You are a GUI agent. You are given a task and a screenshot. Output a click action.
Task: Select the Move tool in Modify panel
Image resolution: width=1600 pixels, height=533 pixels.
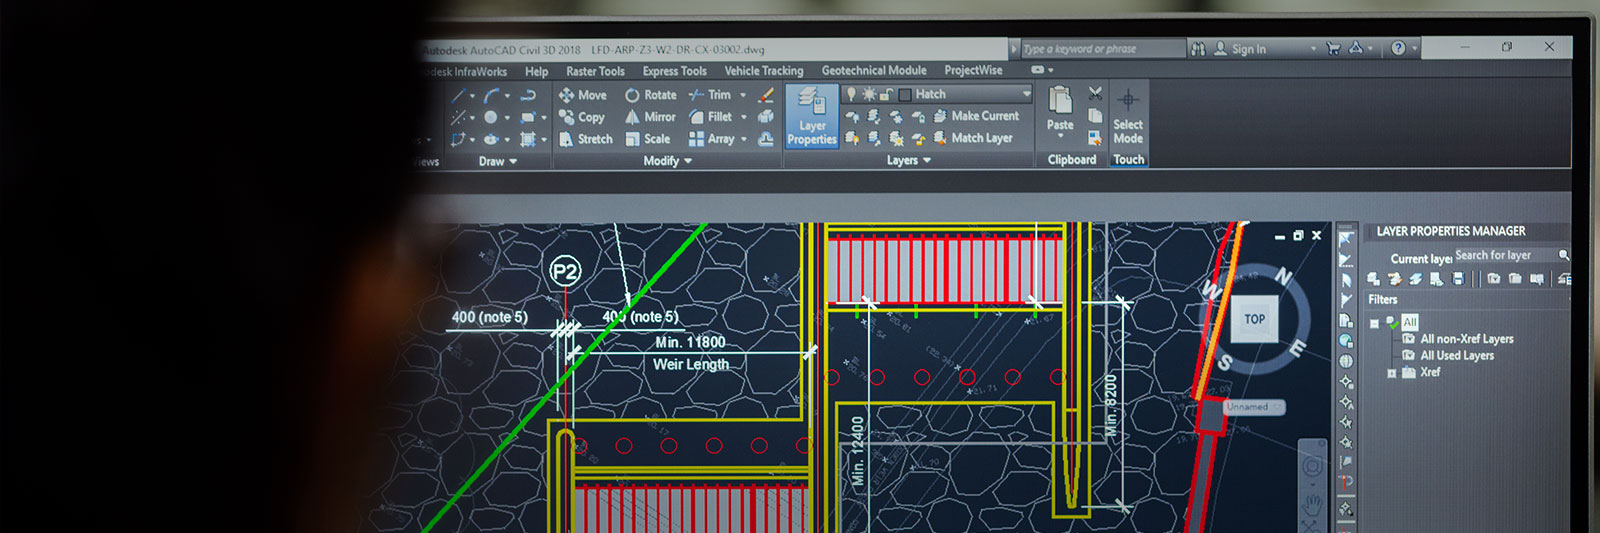pyautogui.click(x=583, y=95)
